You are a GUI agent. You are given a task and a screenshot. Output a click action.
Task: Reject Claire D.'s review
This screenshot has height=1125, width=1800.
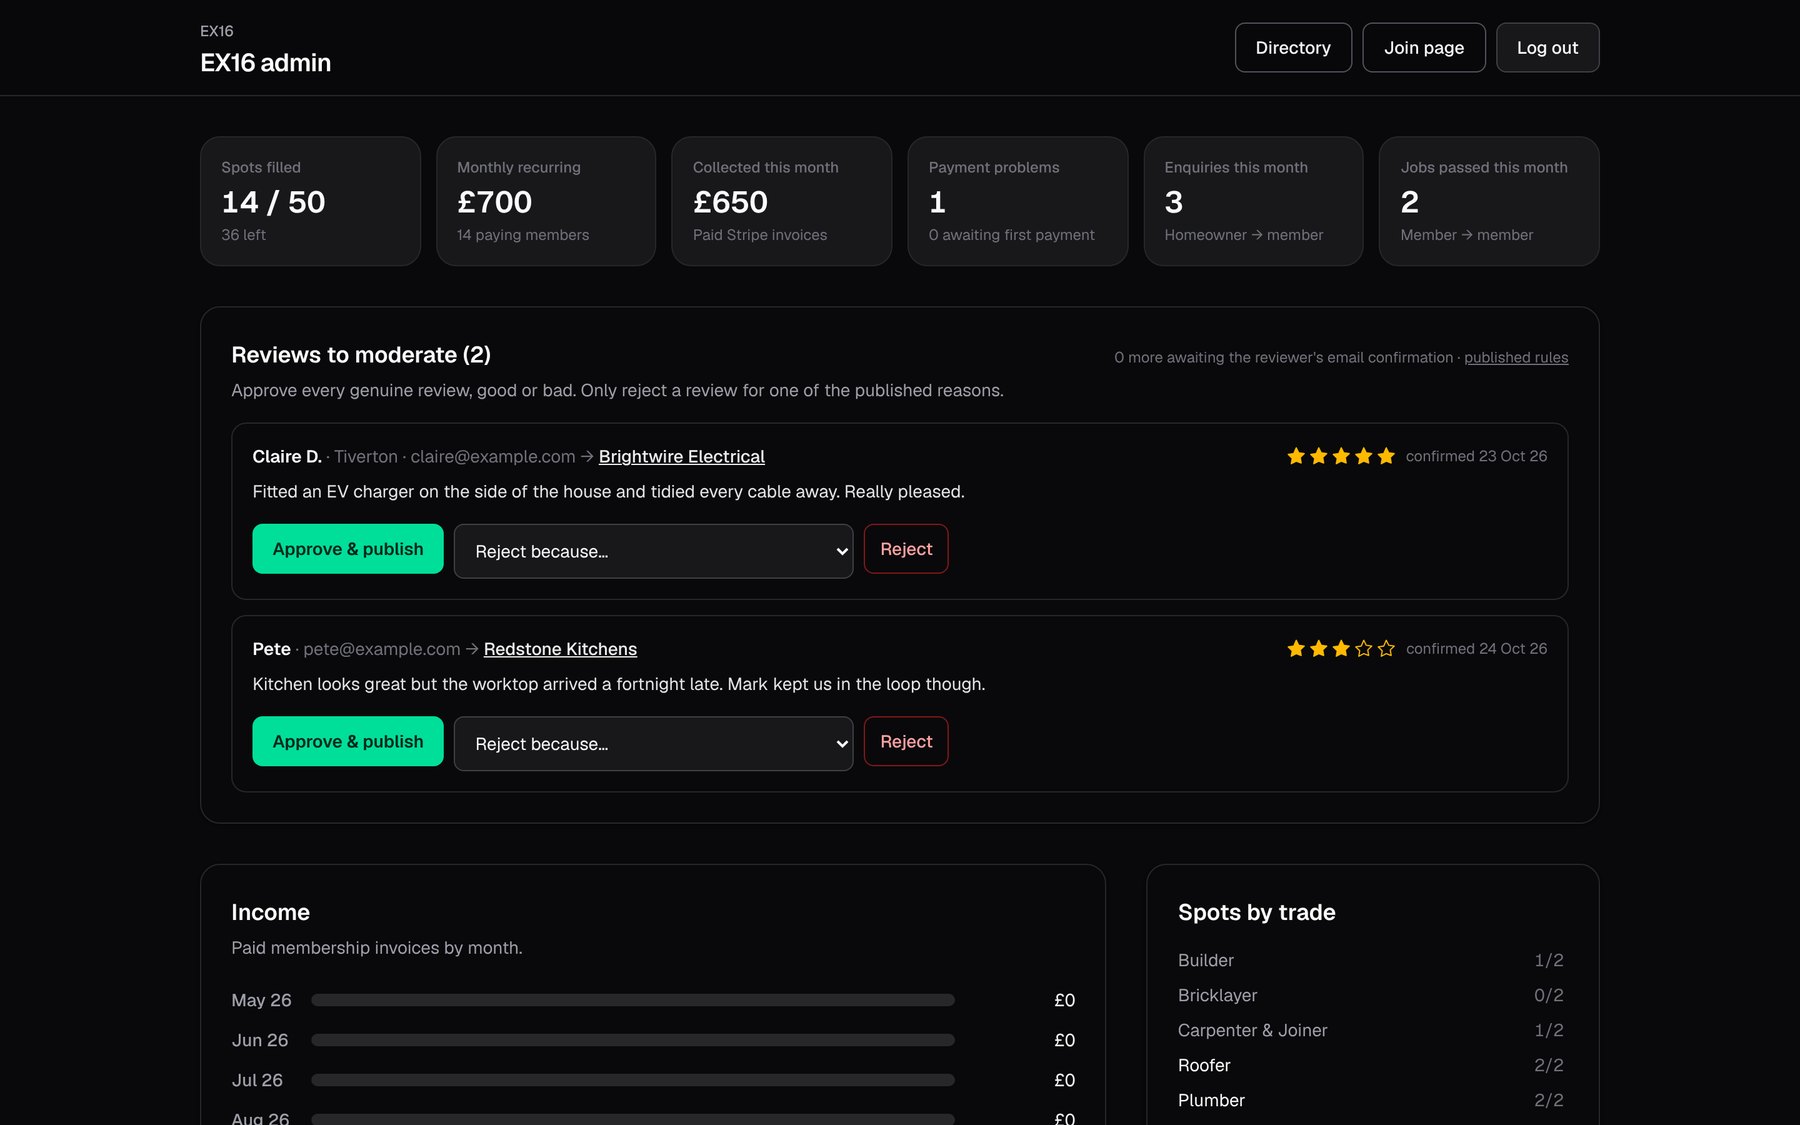tap(906, 549)
